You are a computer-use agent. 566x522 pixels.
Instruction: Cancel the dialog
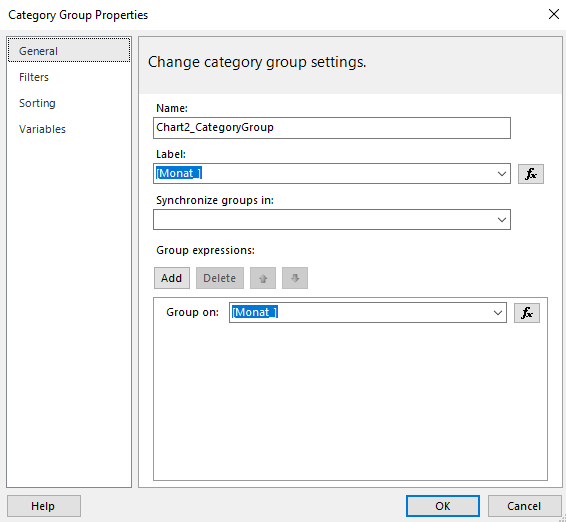click(524, 506)
